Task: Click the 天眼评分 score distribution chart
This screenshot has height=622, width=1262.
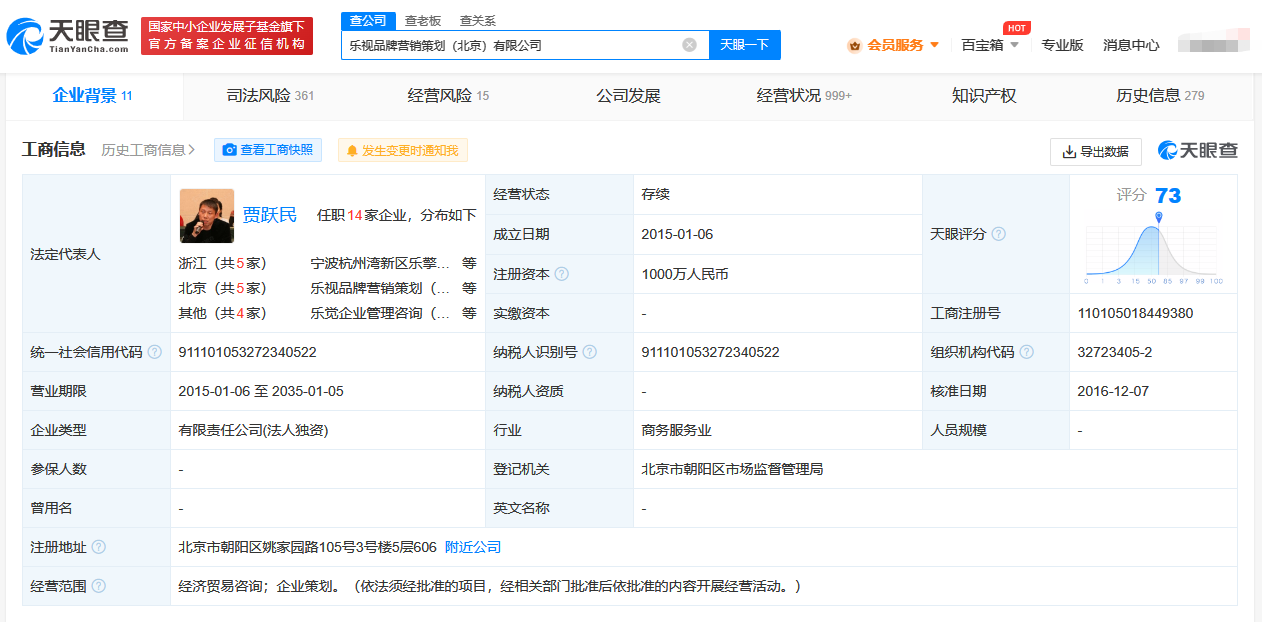Action: click(x=1154, y=249)
